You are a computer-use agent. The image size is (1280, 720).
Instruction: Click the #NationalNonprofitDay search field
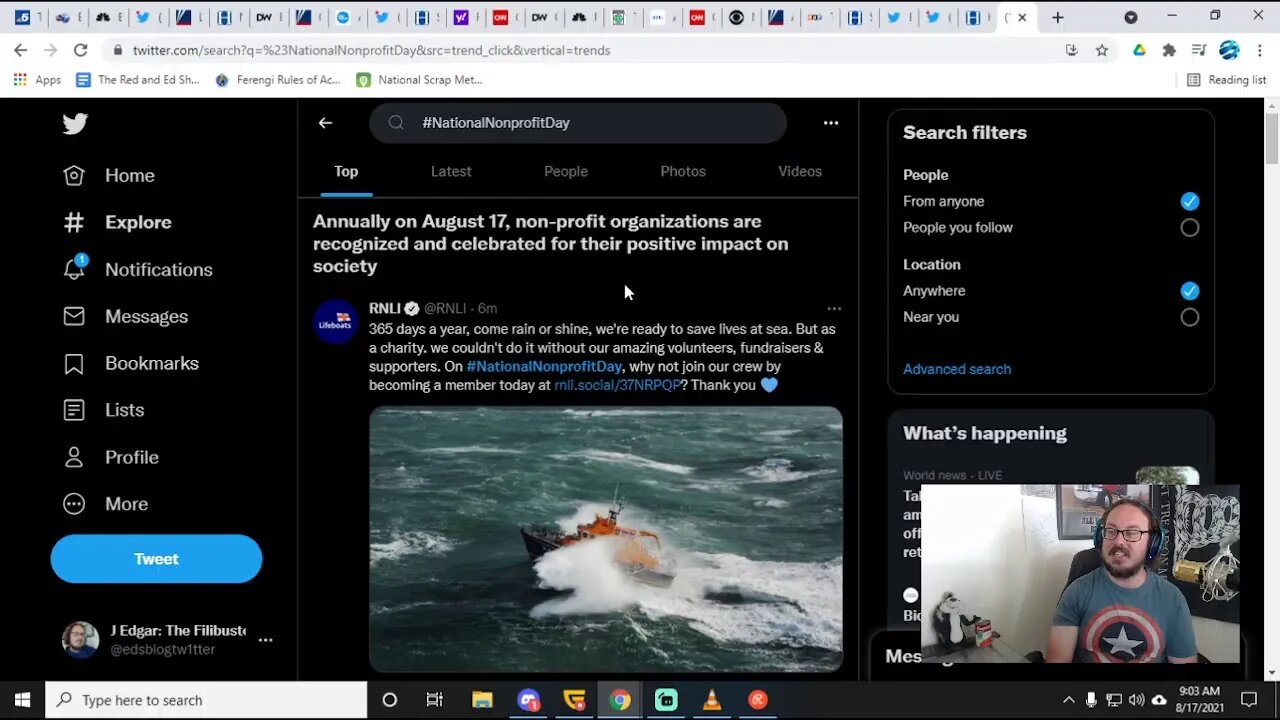click(x=578, y=122)
